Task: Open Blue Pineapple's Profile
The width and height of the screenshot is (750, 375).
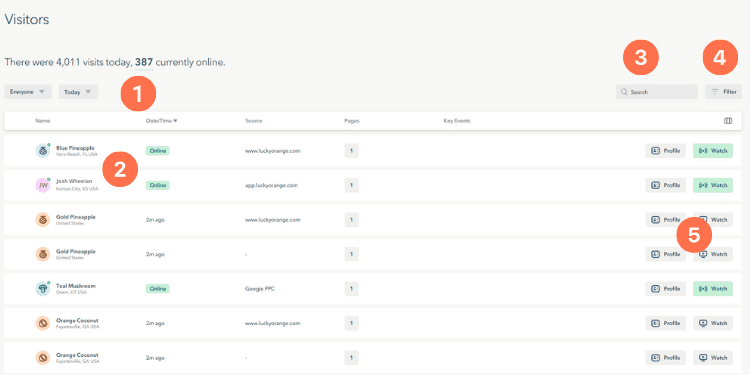Action: [x=666, y=151]
